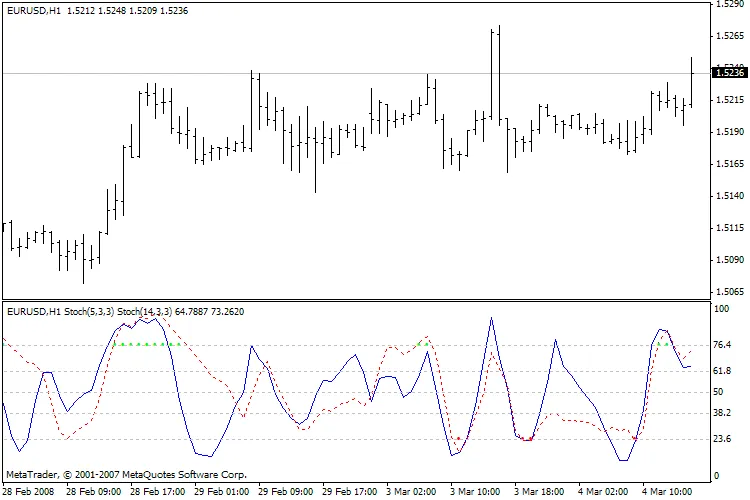Click the last price bar on the chart
This screenshot has width=750, height=500.
(691, 82)
